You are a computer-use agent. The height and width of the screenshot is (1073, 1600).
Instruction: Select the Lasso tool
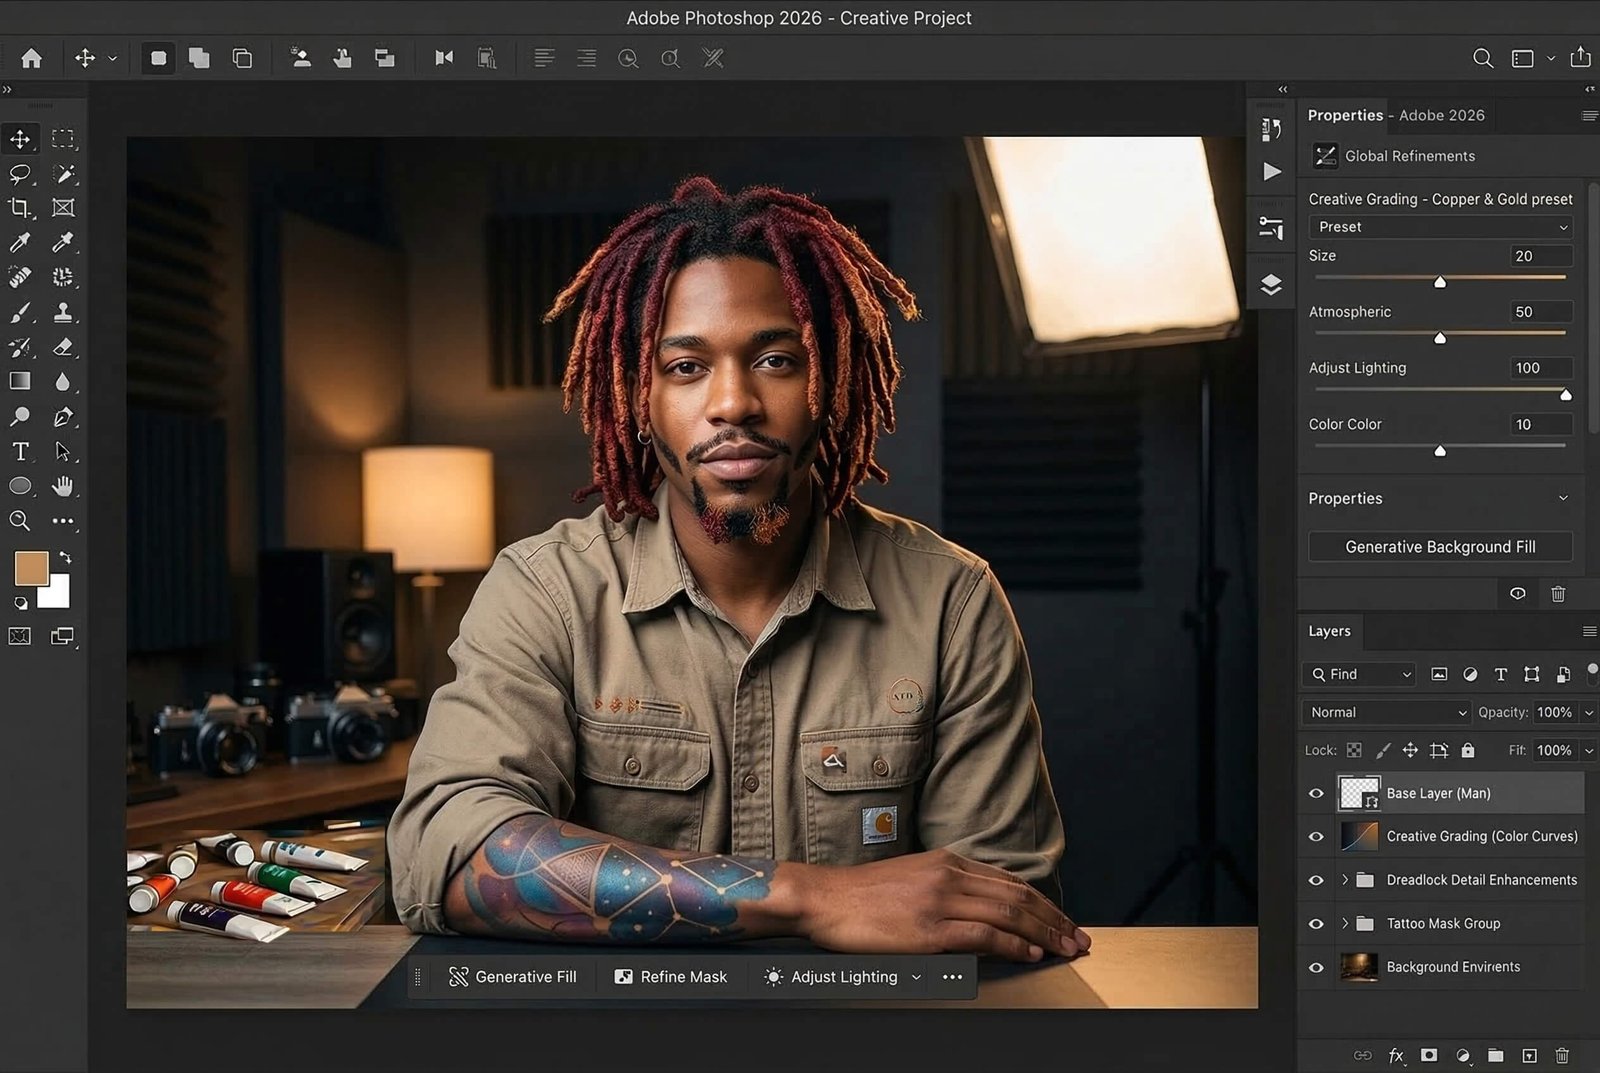click(20, 174)
